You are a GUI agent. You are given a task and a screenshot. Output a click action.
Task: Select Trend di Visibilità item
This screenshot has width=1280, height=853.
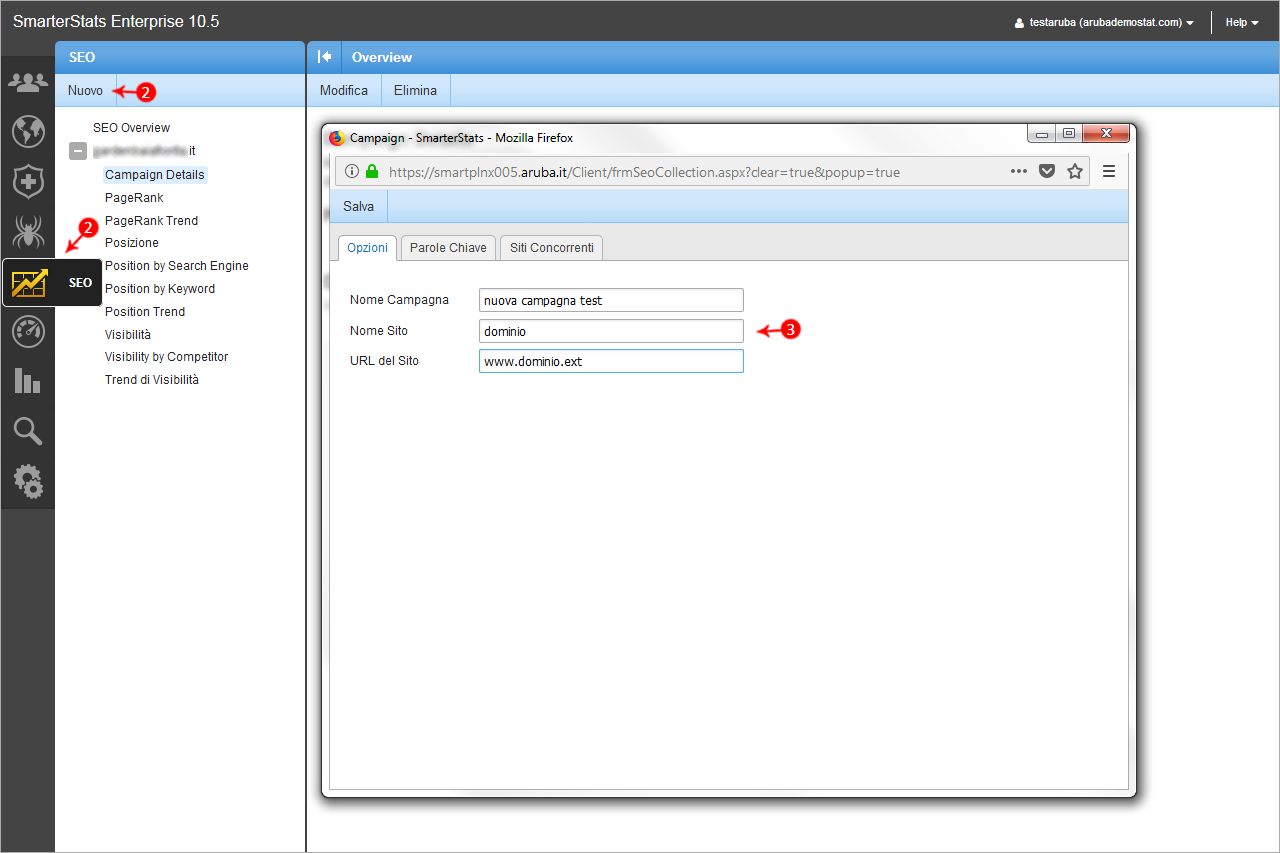pyautogui.click(x=152, y=380)
